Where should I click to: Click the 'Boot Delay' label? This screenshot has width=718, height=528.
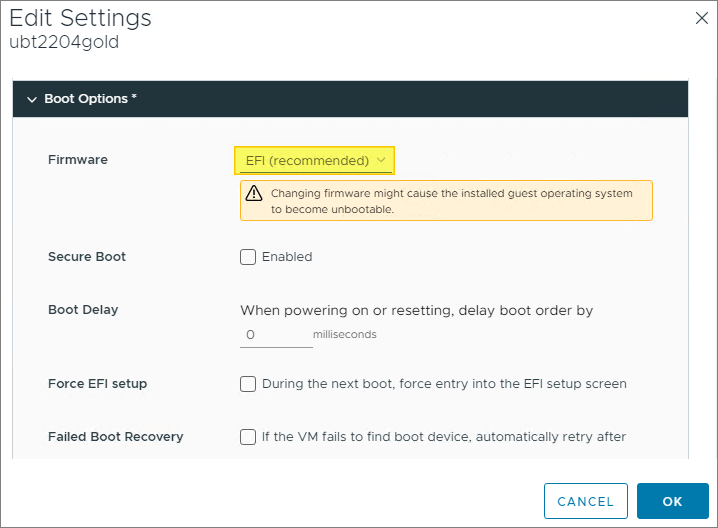(x=83, y=310)
